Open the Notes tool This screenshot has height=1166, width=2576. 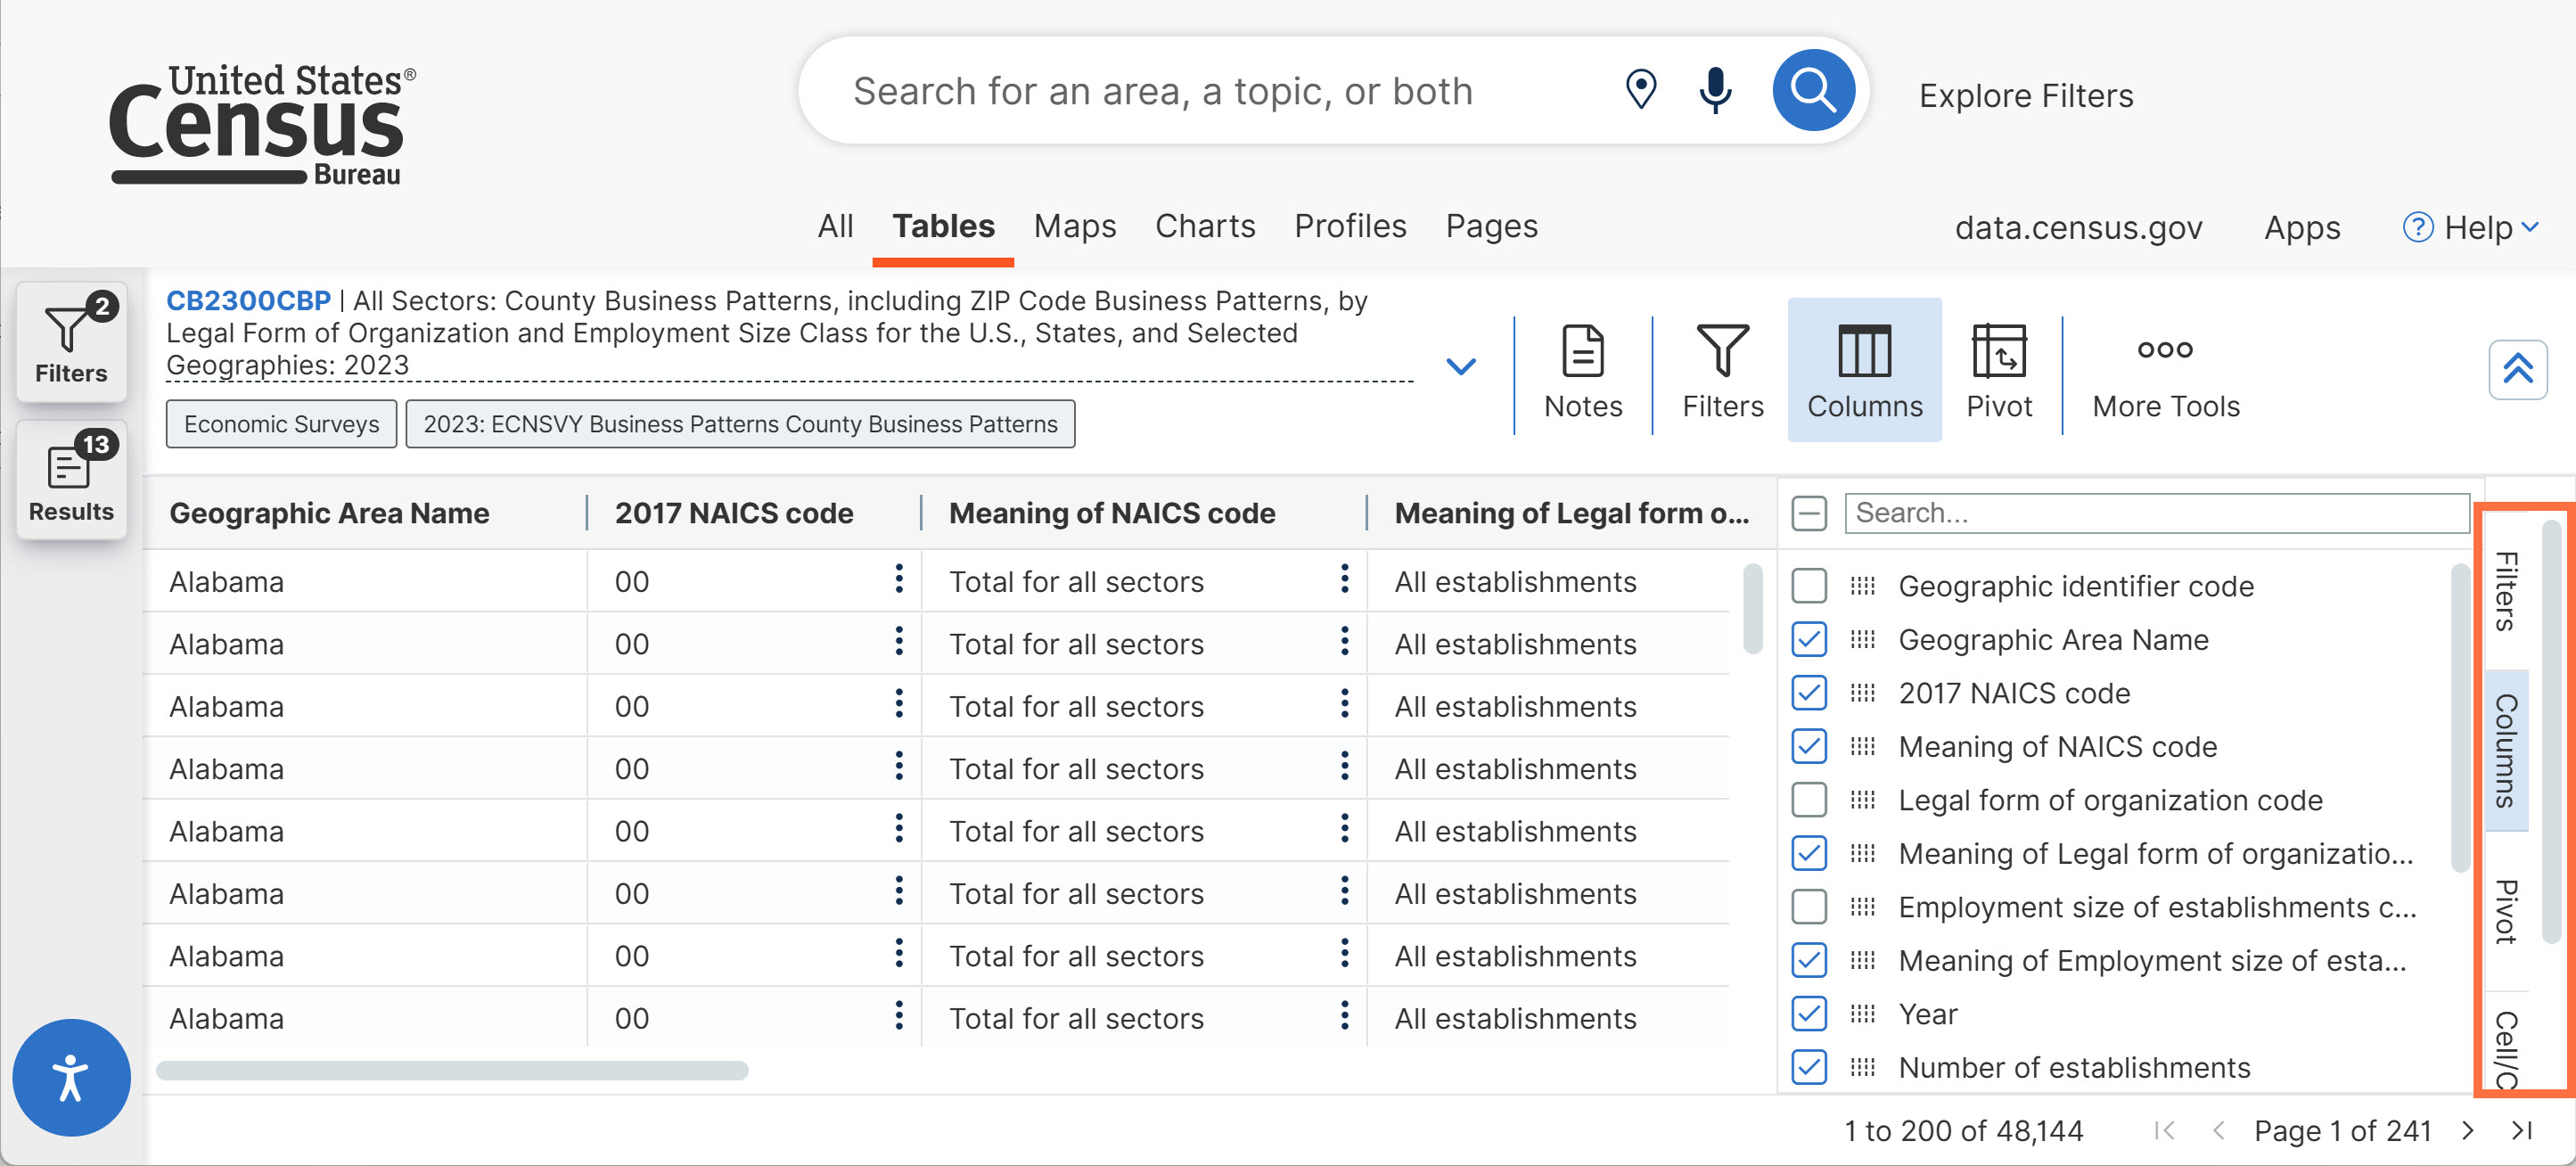click(1582, 371)
